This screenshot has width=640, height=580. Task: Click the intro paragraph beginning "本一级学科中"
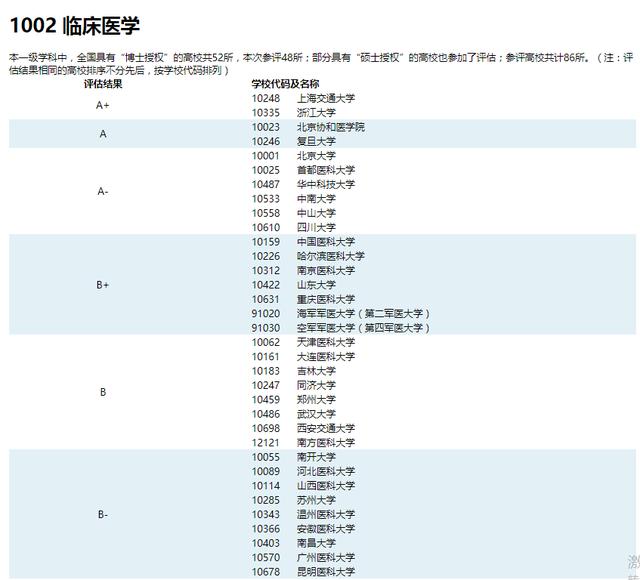(x=321, y=64)
